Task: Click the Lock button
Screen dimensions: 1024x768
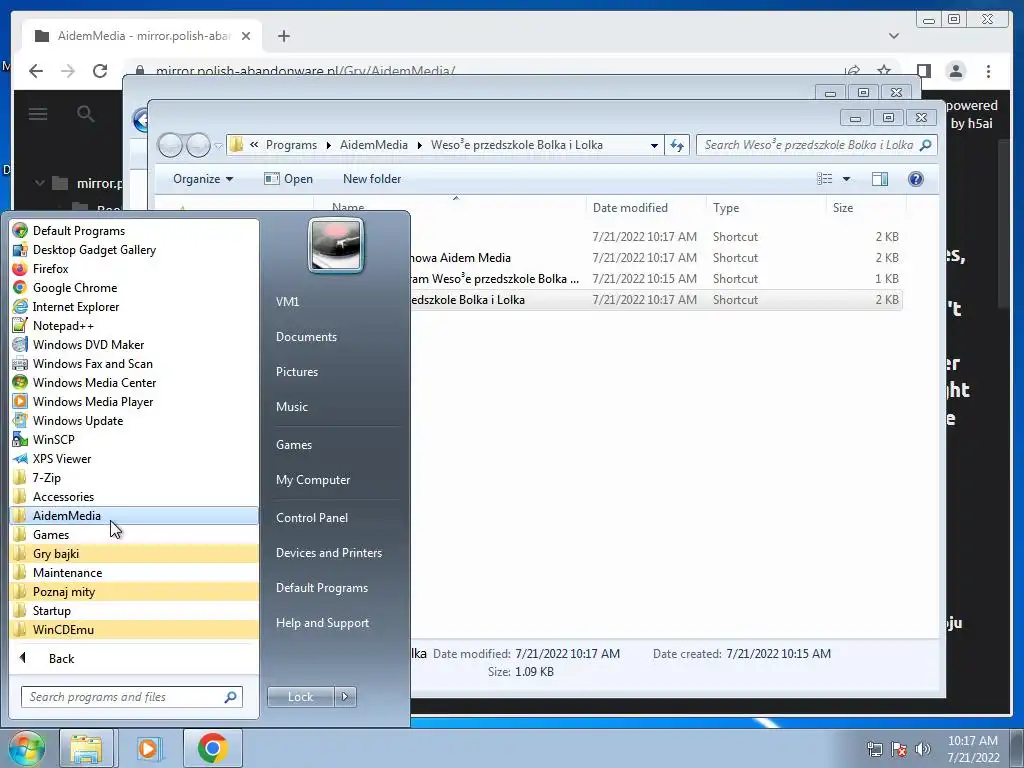Action: 300,697
